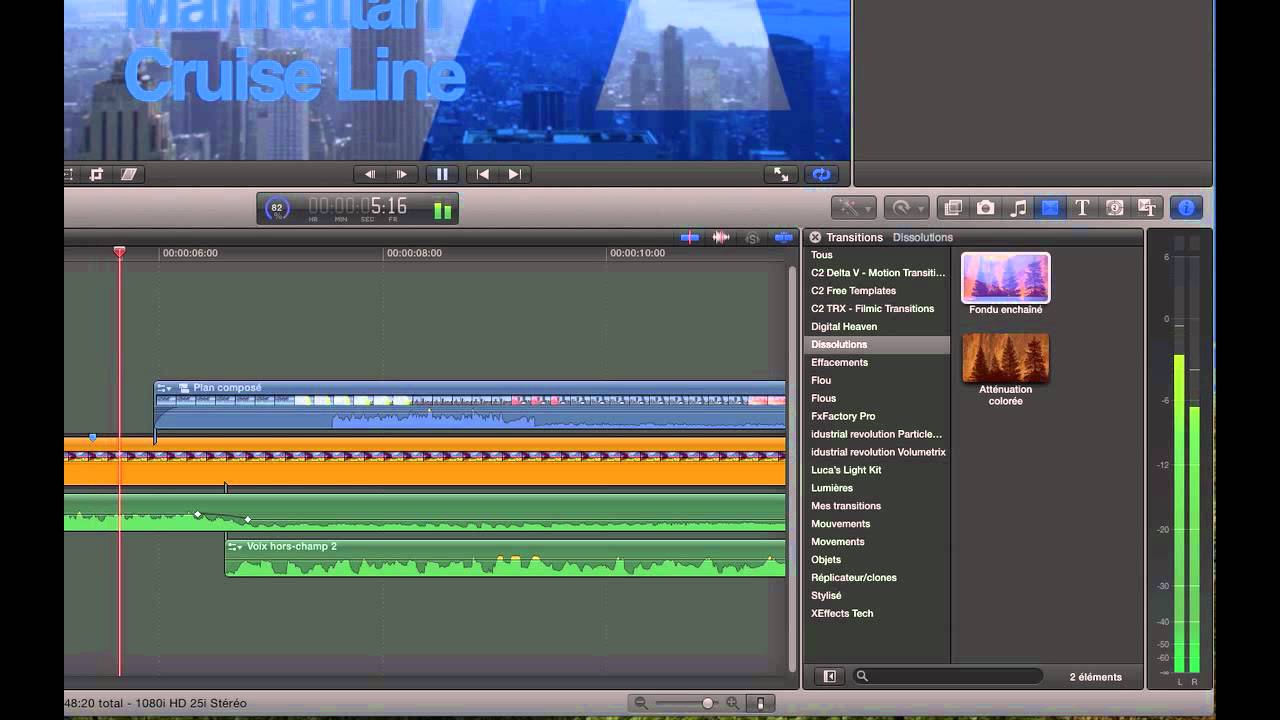1280x720 pixels.
Task: Click the timeline zoom slider knob
Action: (708, 704)
